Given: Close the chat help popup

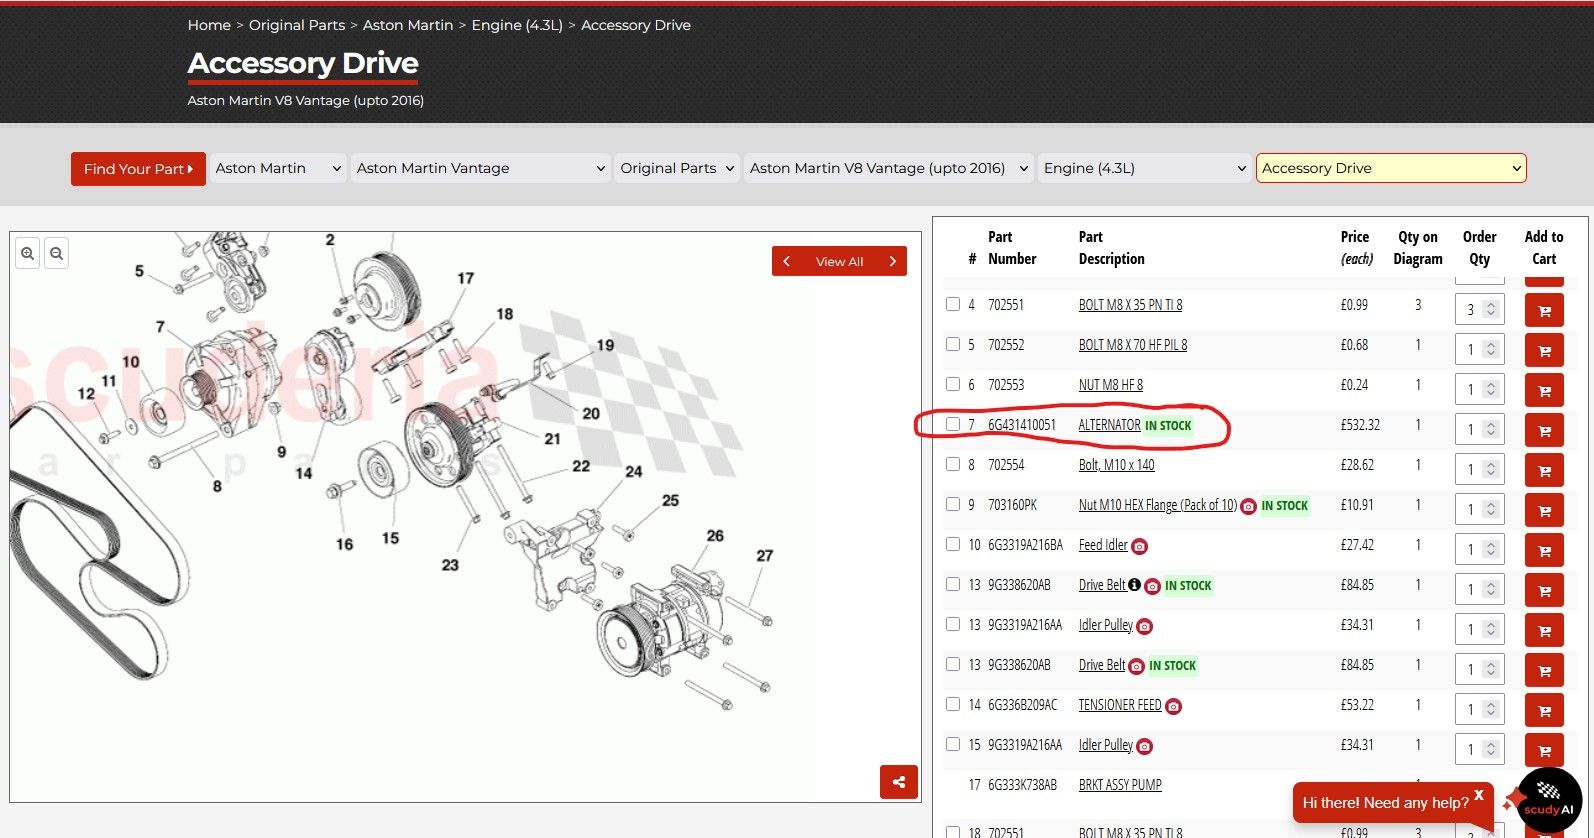Looking at the screenshot, I should [x=1479, y=795].
